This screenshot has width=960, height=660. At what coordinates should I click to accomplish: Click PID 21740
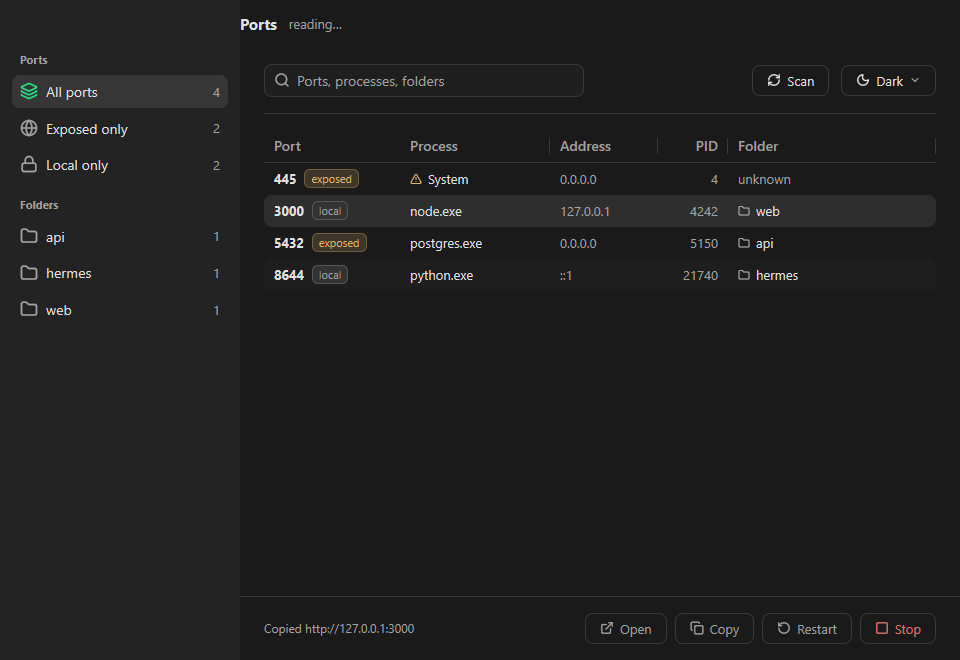(x=700, y=276)
